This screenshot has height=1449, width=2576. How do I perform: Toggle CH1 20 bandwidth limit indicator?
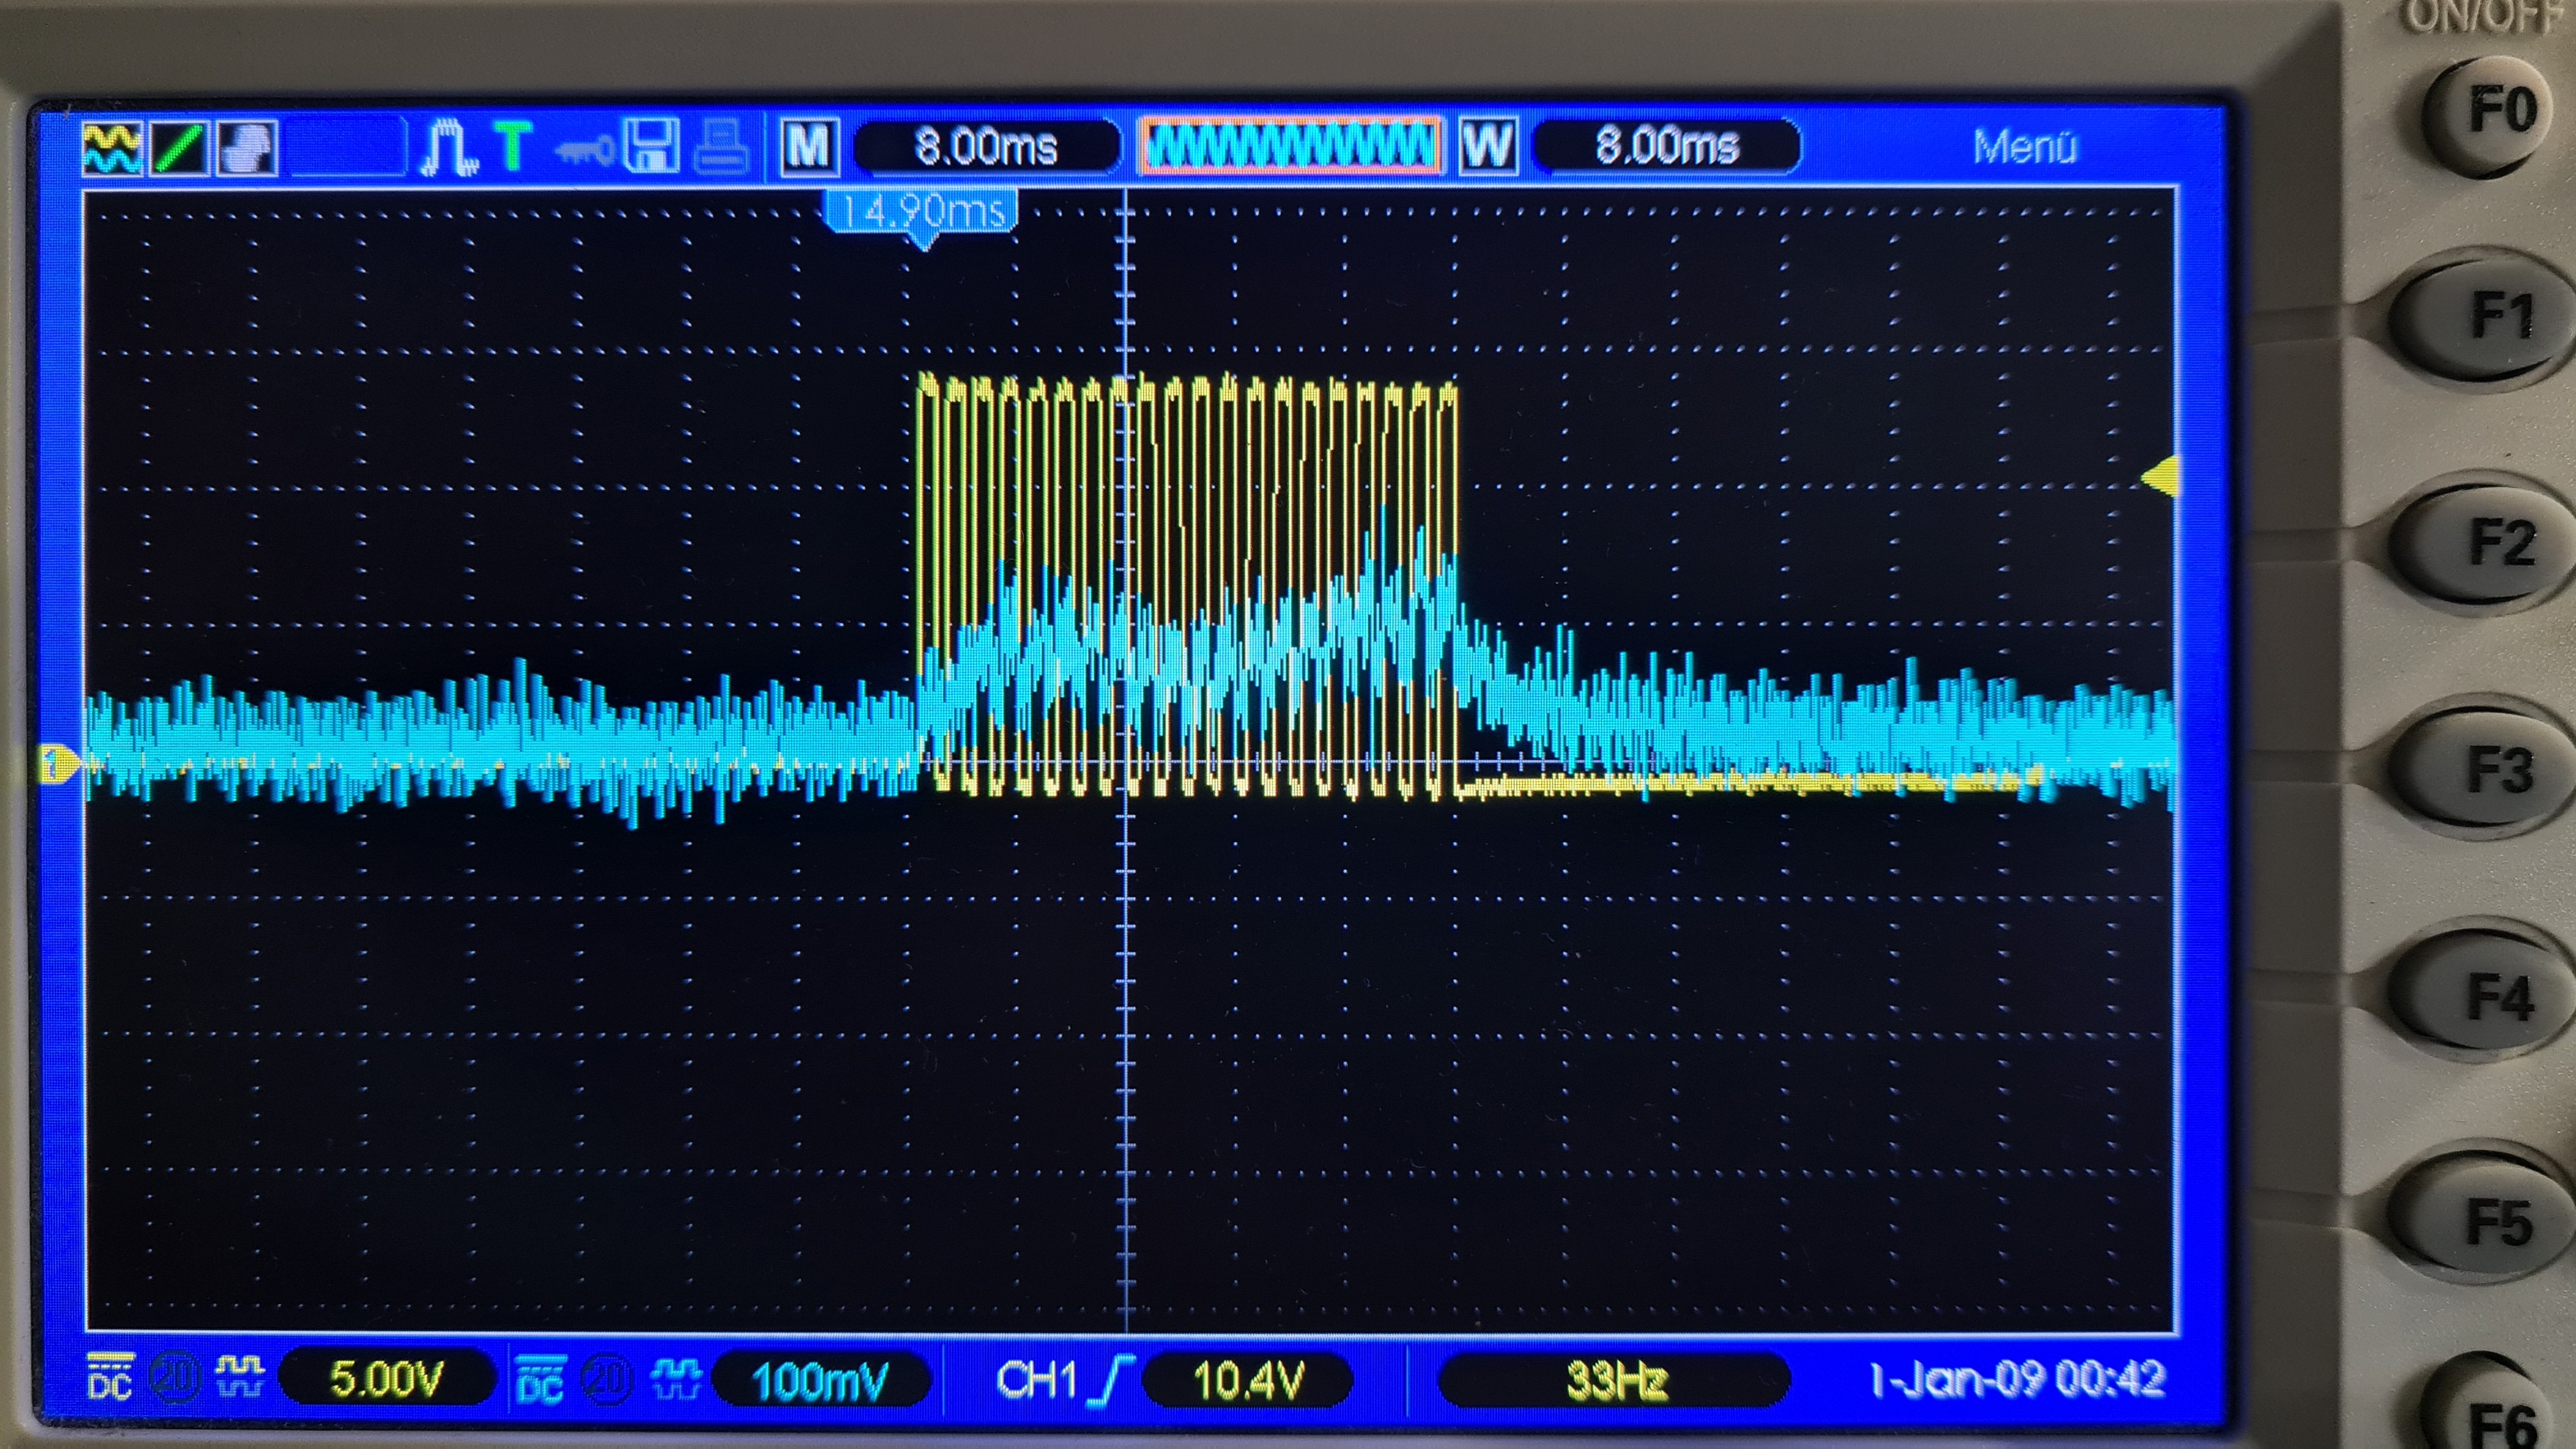[x=174, y=1377]
